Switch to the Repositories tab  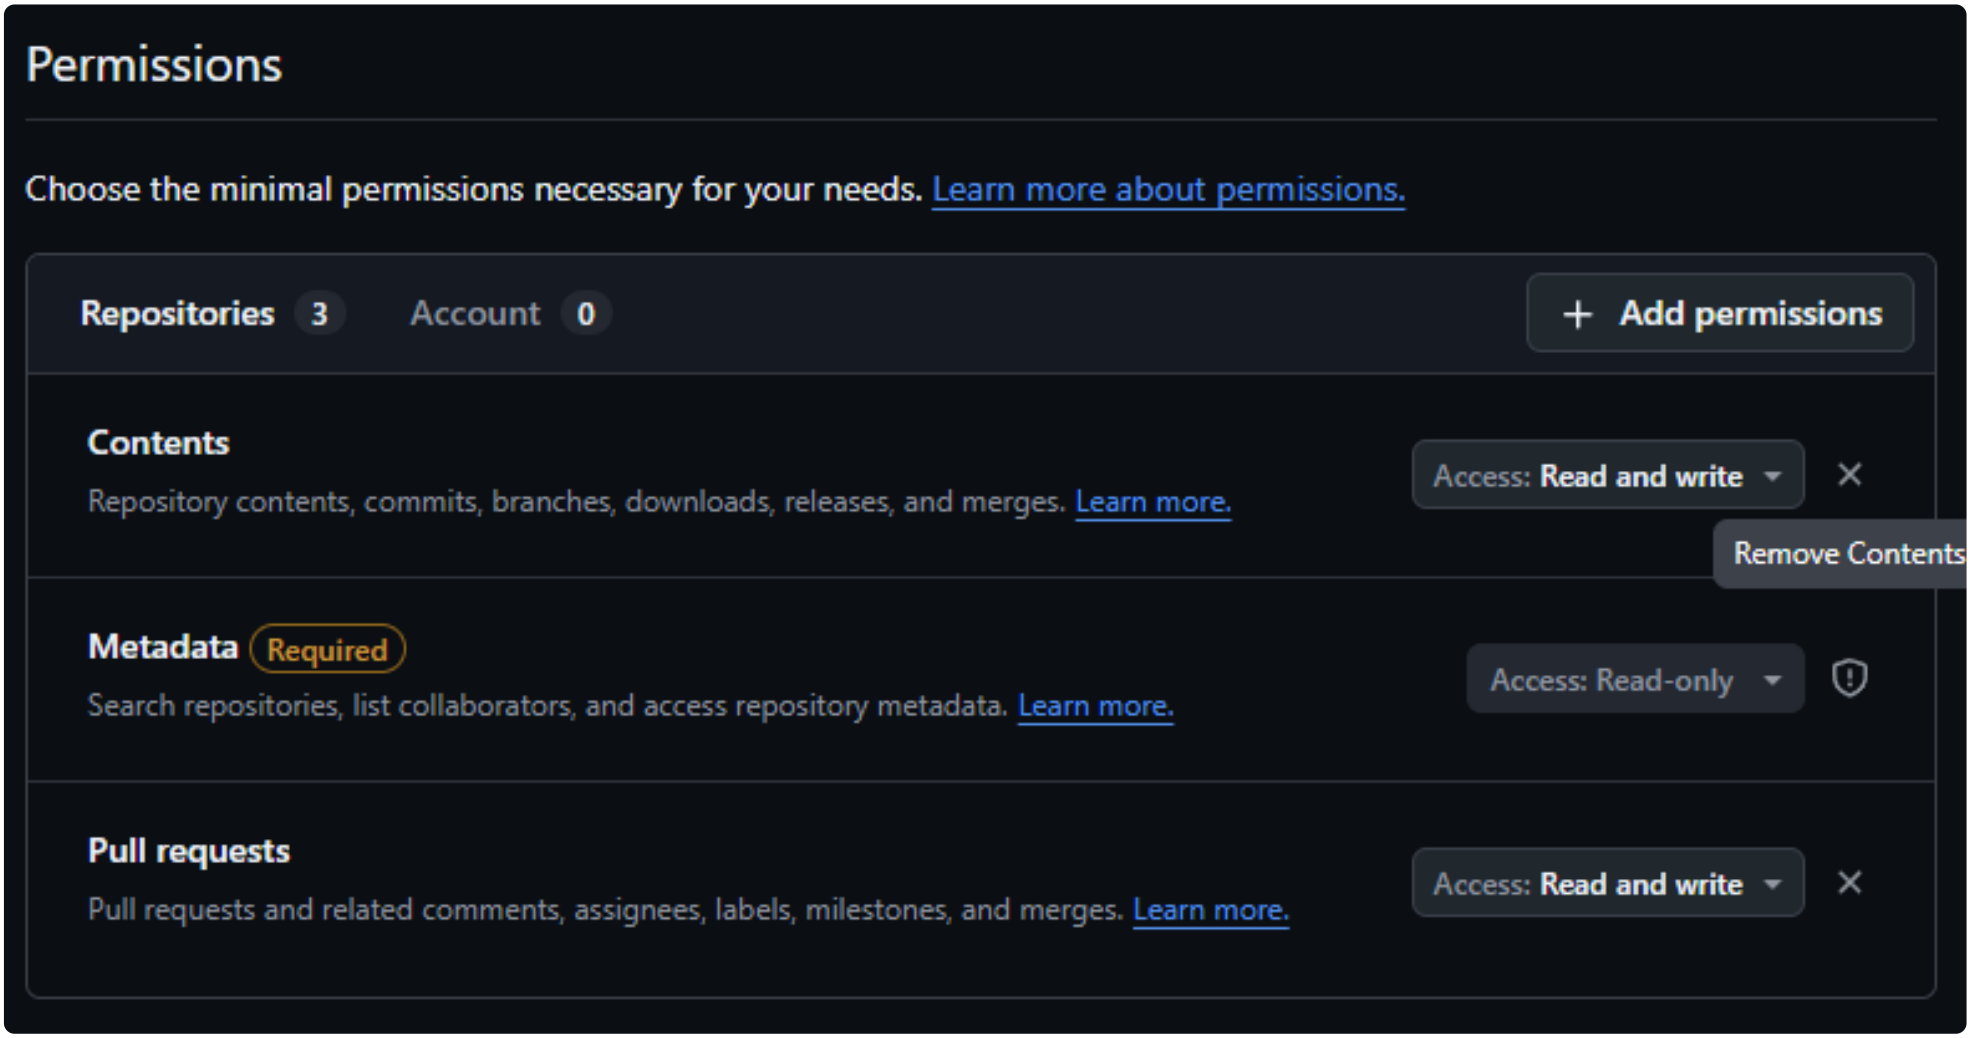coord(177,314)
